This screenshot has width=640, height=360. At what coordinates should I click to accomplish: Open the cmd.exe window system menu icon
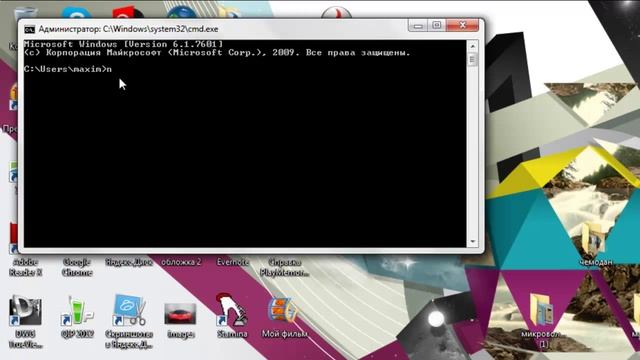click(x=29, y=29)
